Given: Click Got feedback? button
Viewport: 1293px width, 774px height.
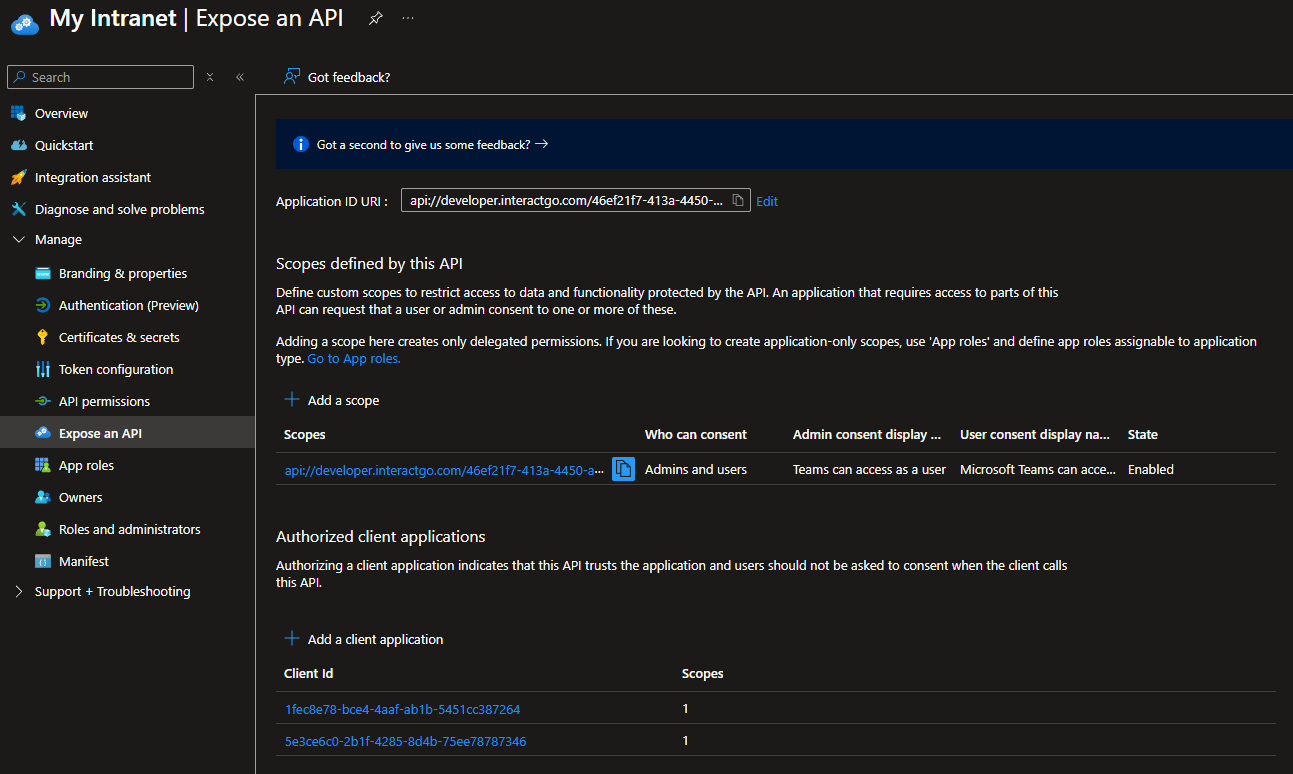Looking at the screenshot, I should coord(337,77).
